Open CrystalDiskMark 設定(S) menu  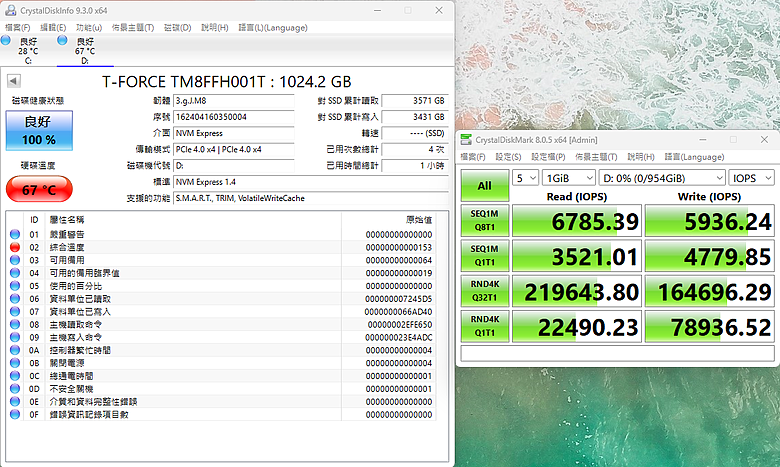click(508, 157)
